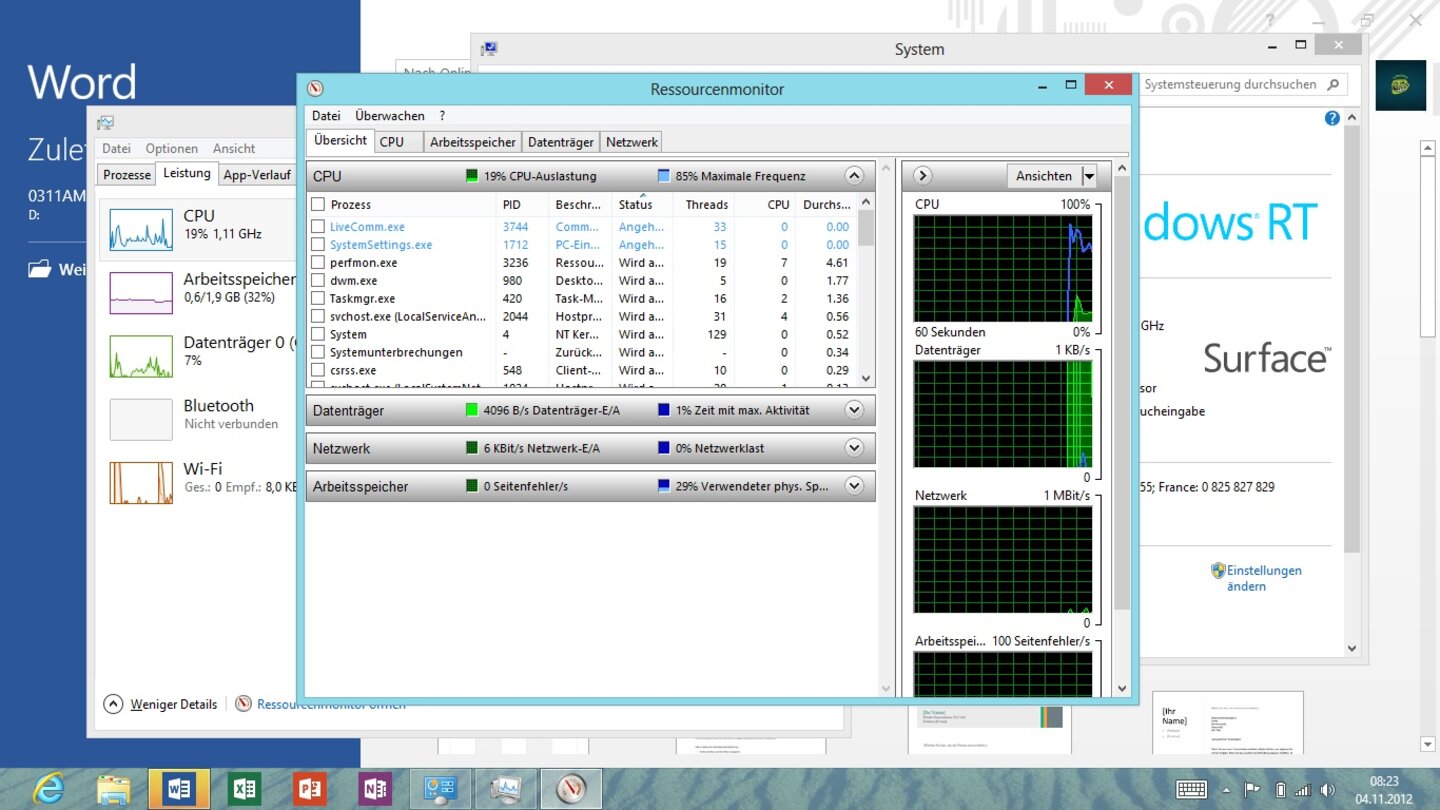The height and width of the screenshot is (810, 1440).
Task: Check the svchost.exe (LocalServiceAn...) box
Action: [x=318, y=317]
